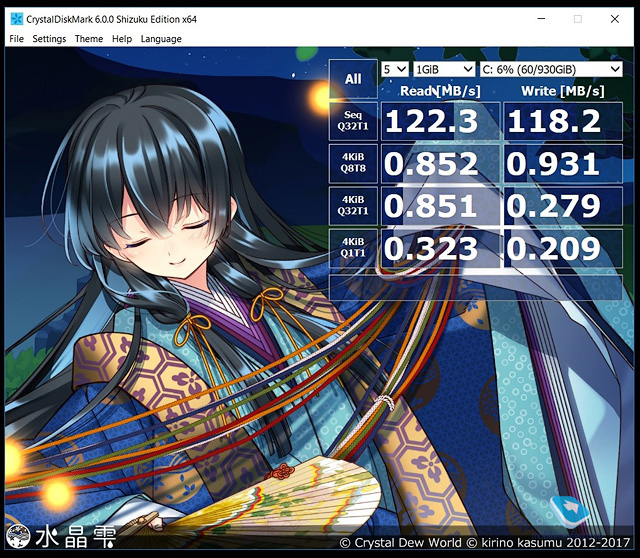This screenshot has width=640, height=558.
Task: Run the 4KiB Q1T1 benchmark
Action: (353, 248)
